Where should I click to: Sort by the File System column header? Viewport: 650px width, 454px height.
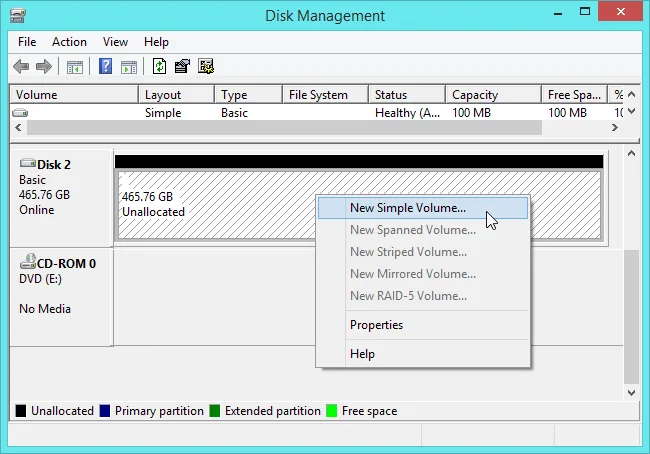[326, 95]
